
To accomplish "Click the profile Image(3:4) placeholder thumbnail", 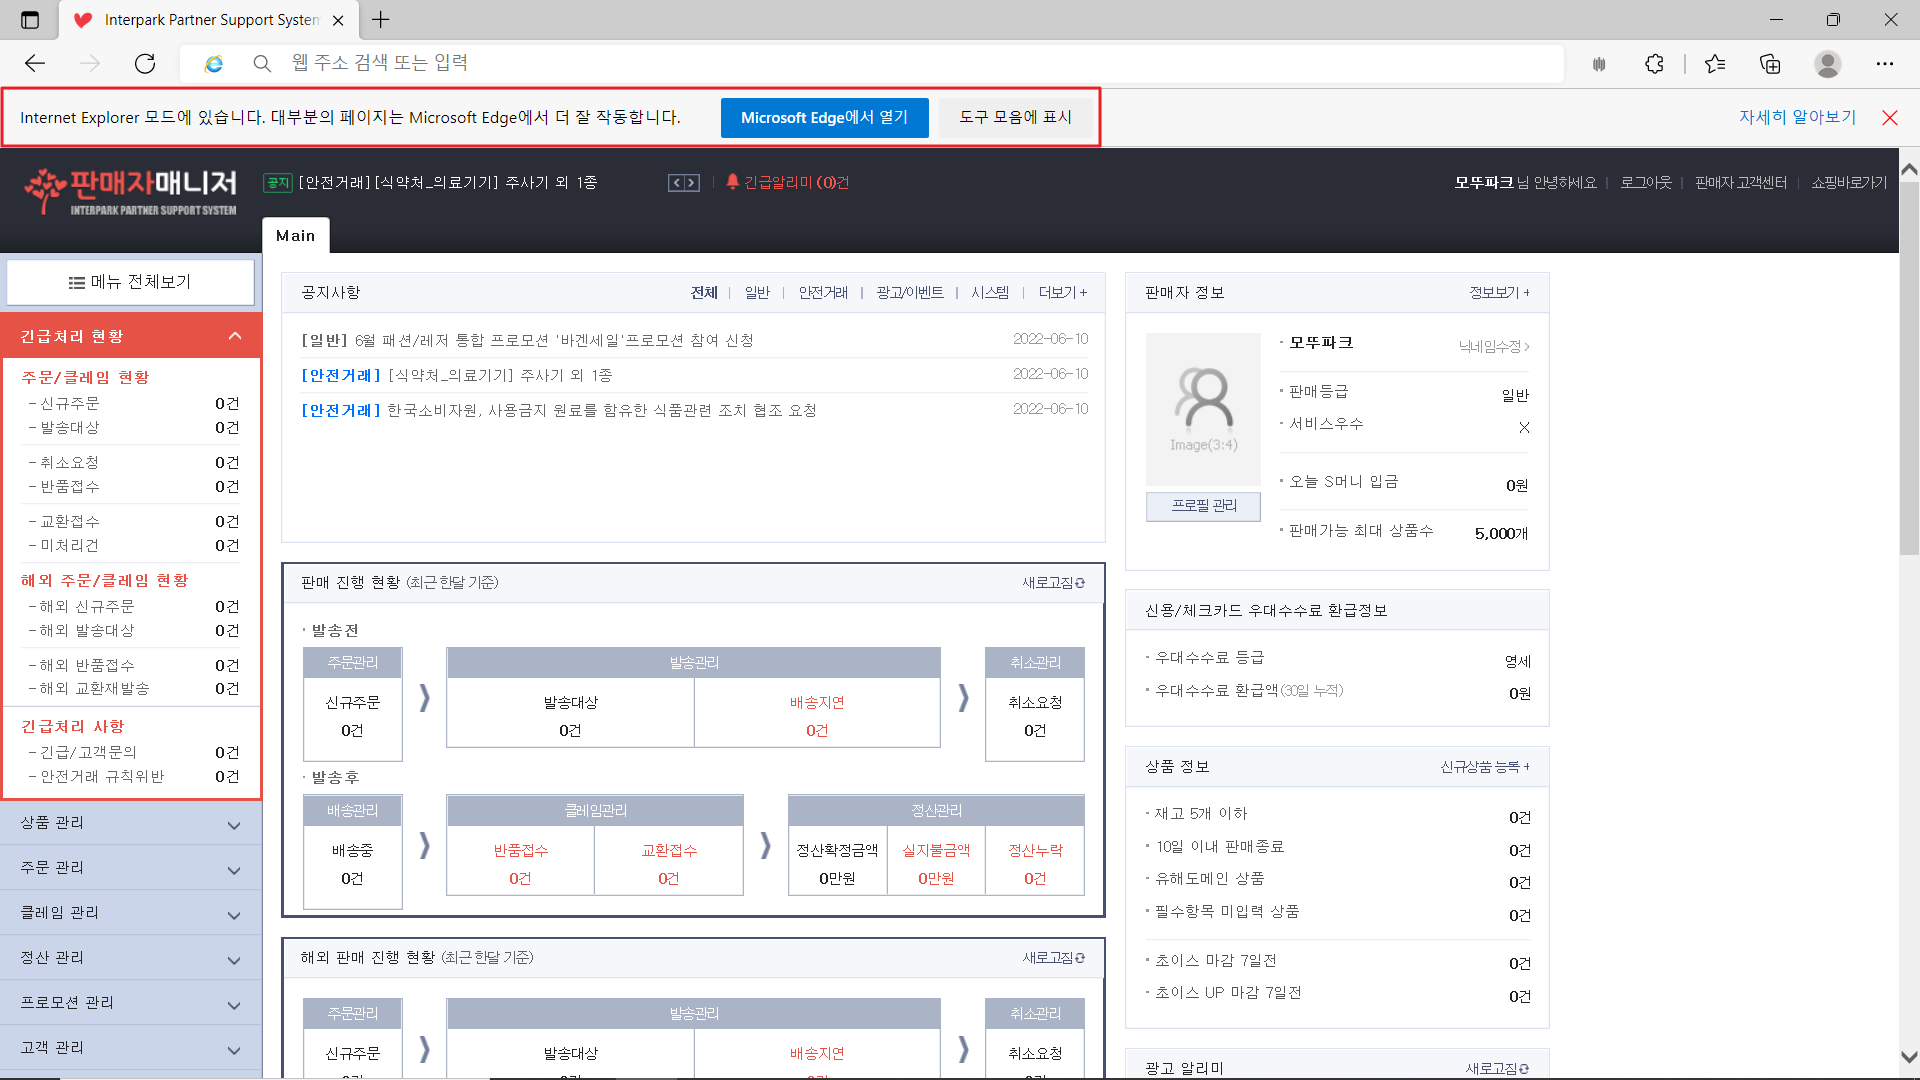I will pos(1203,410).
